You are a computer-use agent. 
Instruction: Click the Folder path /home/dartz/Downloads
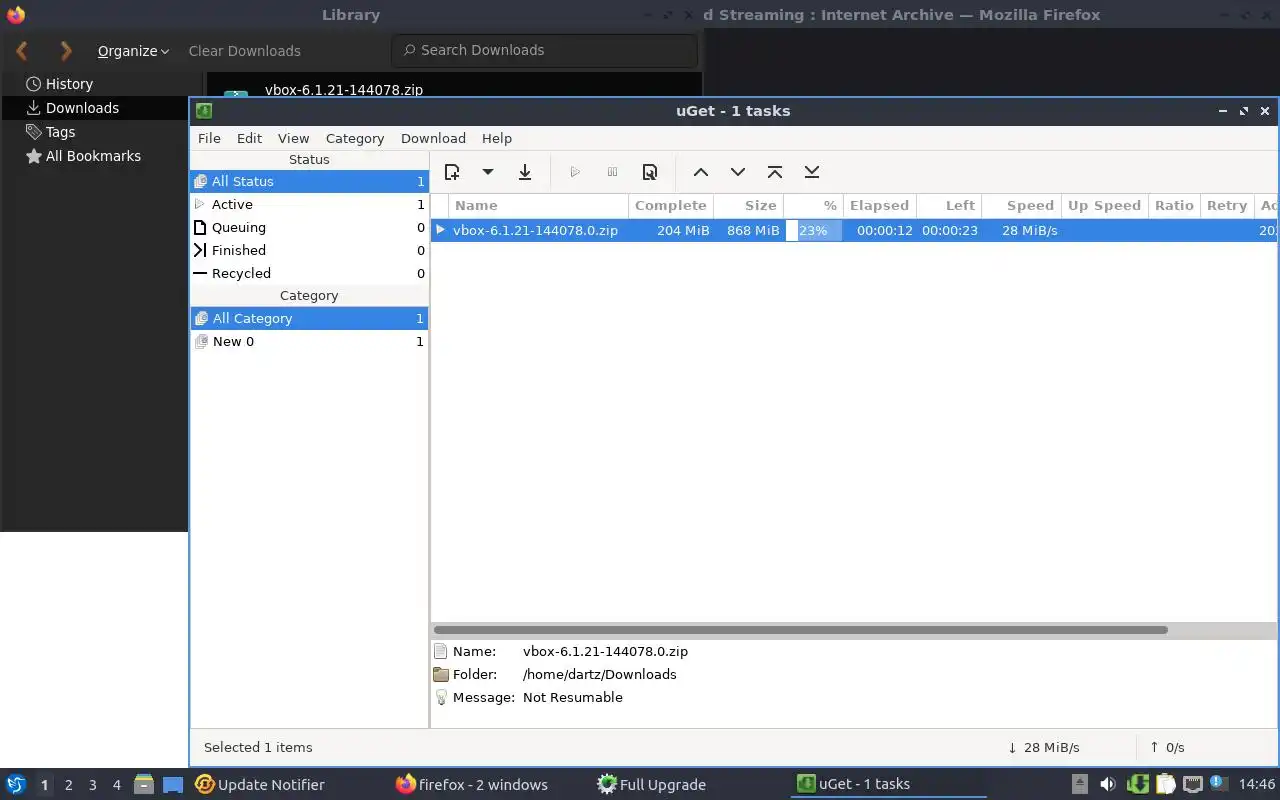coord(599,674)
